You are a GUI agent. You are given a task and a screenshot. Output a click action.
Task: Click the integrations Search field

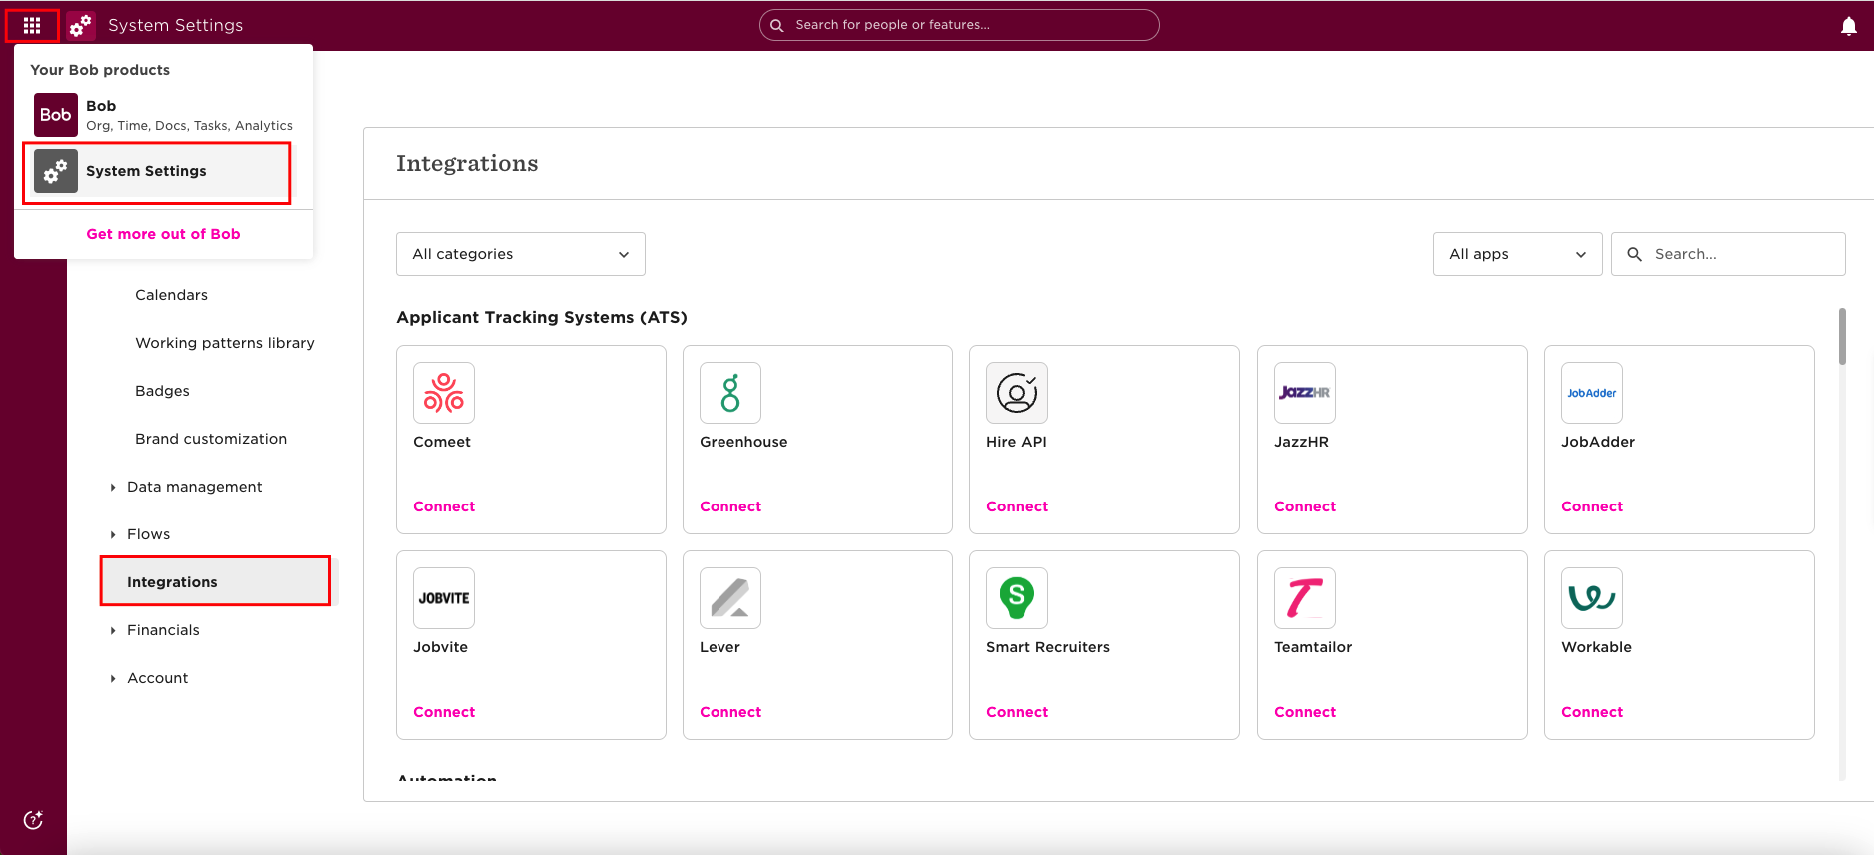coord(1728,254)
